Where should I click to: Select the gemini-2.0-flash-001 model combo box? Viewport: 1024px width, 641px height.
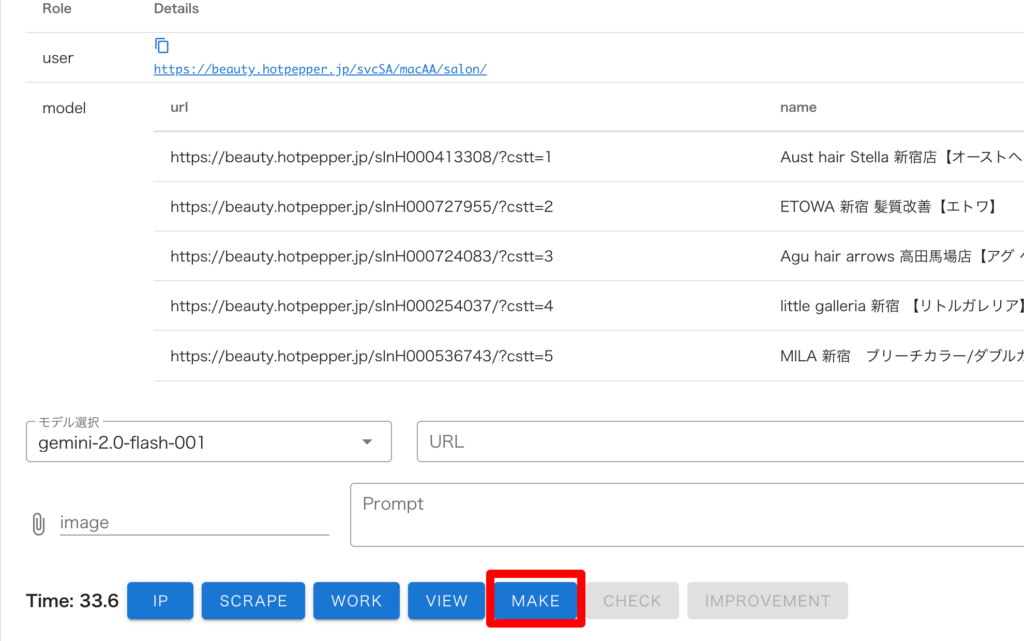[x=200, y=442]
